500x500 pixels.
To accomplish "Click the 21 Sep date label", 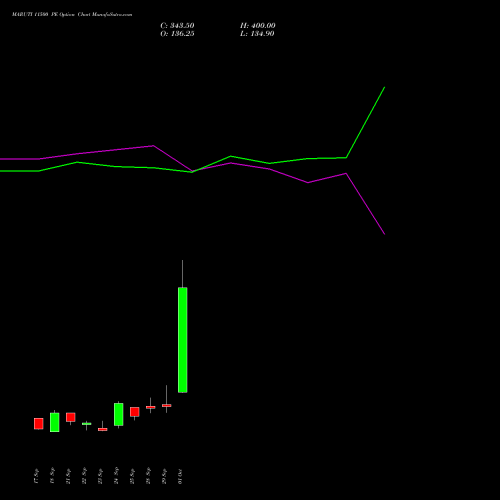I will pos(68,476).
